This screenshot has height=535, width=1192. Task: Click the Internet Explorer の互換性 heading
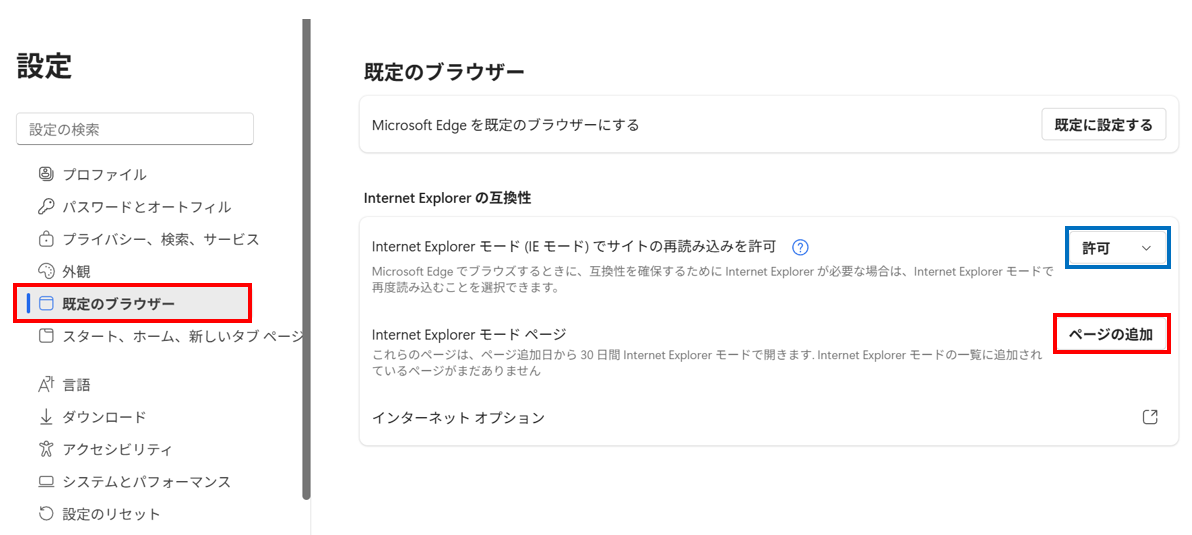[448, 198]
